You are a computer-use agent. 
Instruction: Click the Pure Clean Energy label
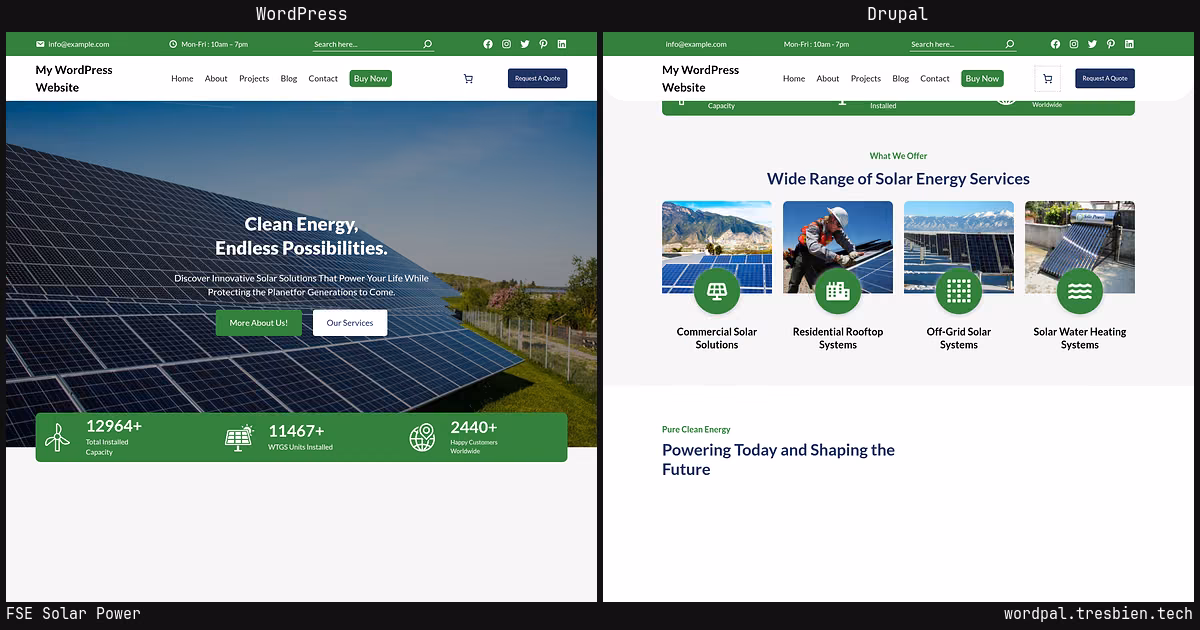(696, 430)
